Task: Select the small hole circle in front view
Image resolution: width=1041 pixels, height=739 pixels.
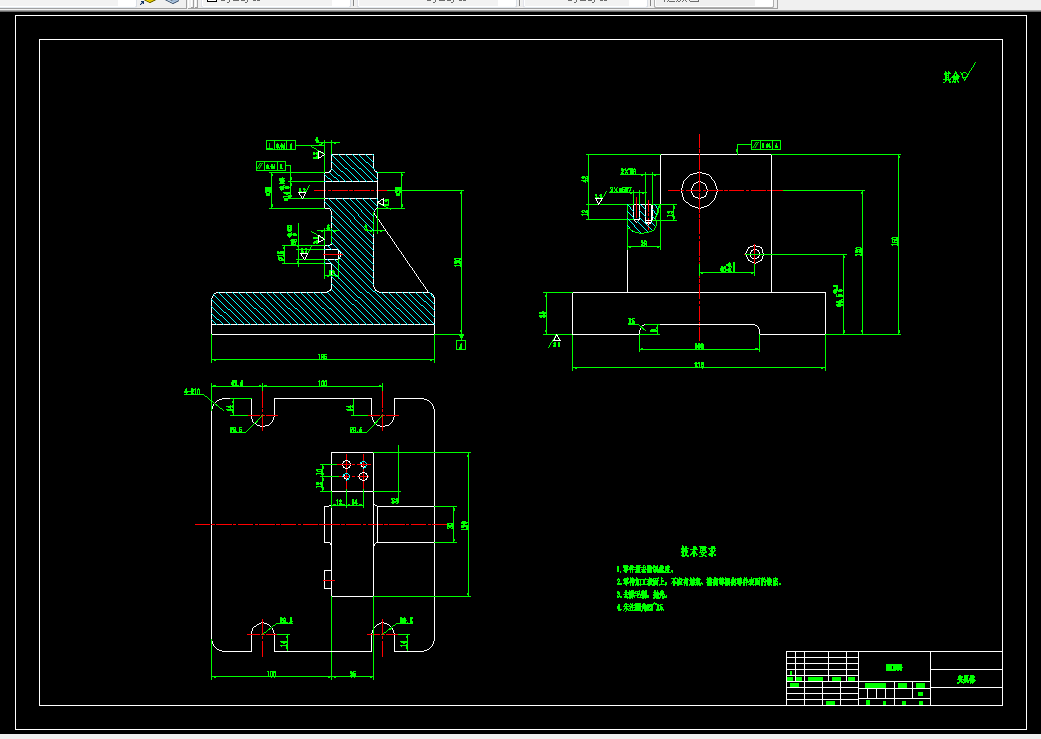Action: click(754, 254)
